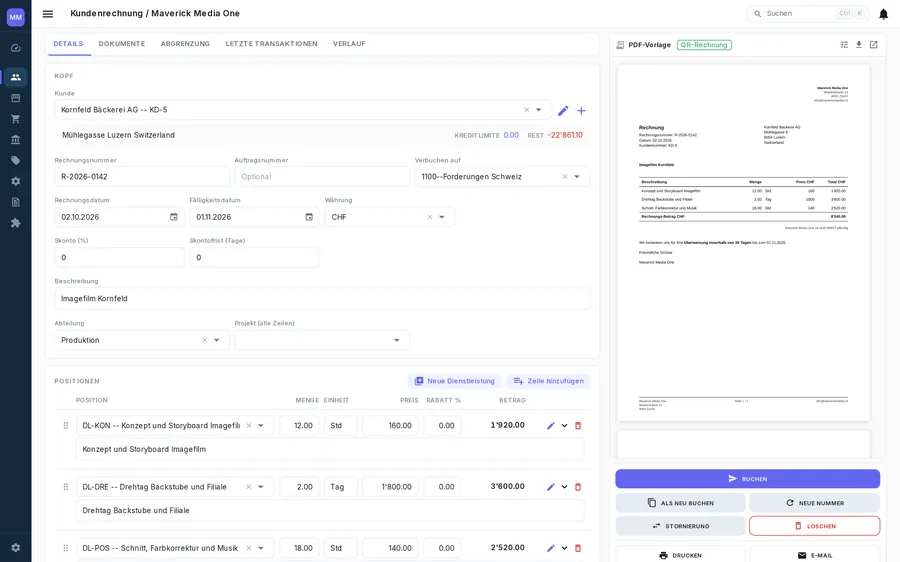Open the storefront sidebar icon
This screenshot has width=900, height=562.
pos(15,98)
